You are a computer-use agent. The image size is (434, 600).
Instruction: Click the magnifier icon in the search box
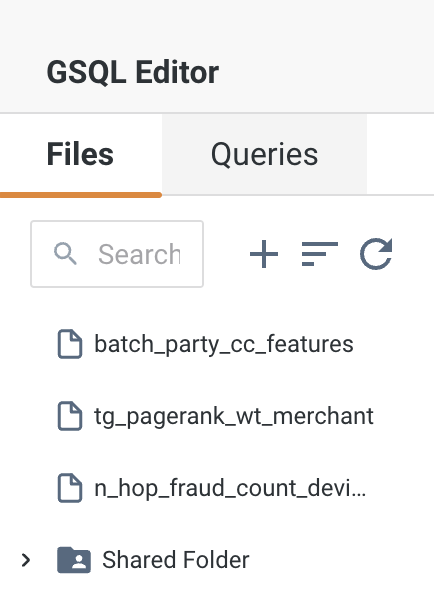pos(65,253)
